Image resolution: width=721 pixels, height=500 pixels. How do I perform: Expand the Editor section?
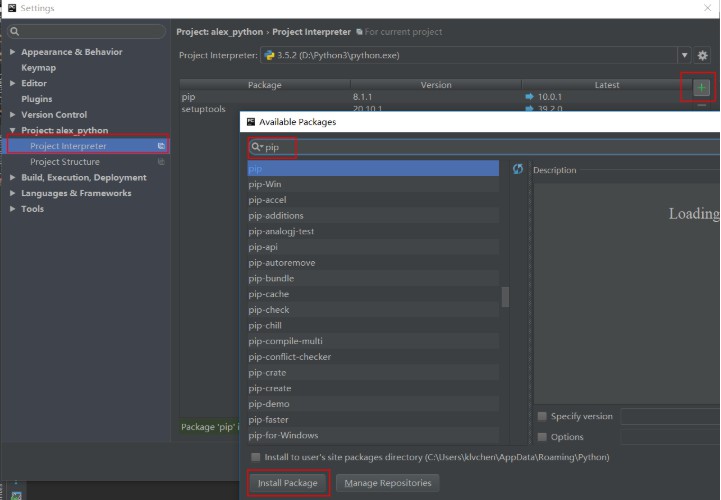[12, 83]
